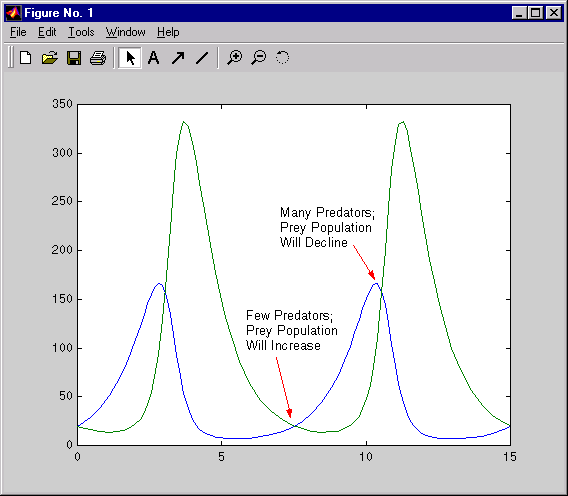Select the Insert Text 'A' tool

pos(154,58)
